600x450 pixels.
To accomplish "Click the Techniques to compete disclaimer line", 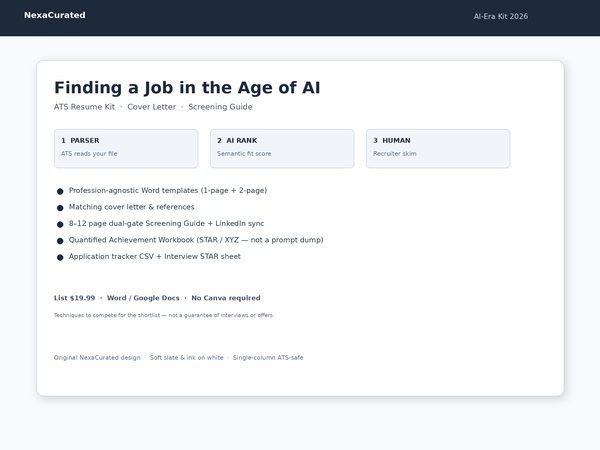I will [x=164, y=315].
